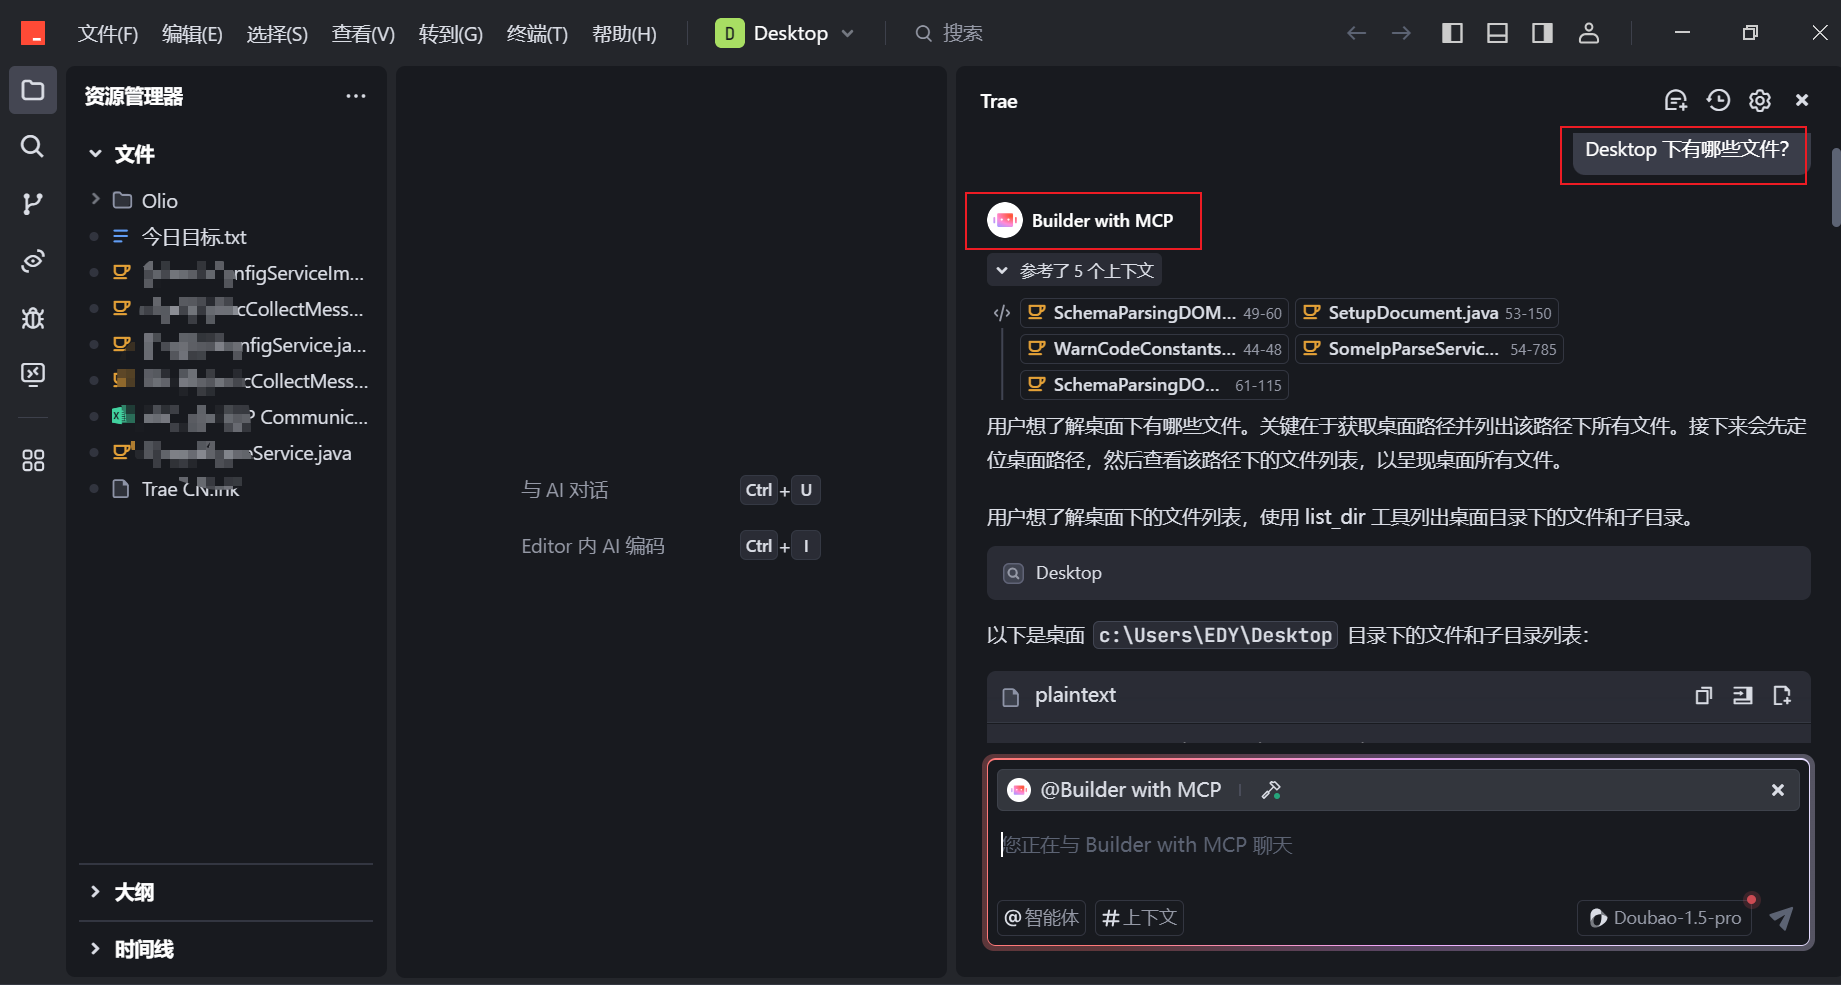Viewport: 1841px width, 985px height.
Task: Send the chat message
Action: point(1781,917)
